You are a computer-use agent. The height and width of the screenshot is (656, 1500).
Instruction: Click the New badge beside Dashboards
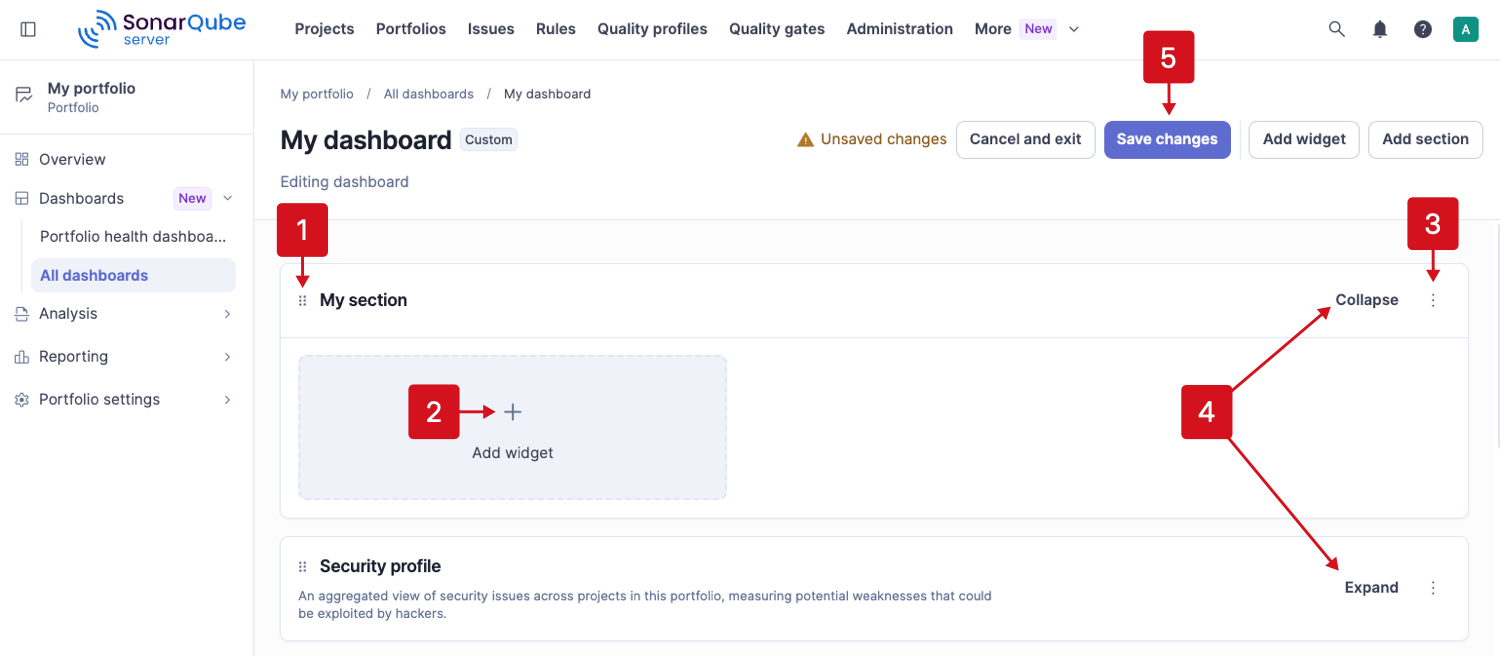(x=192, y=198)
